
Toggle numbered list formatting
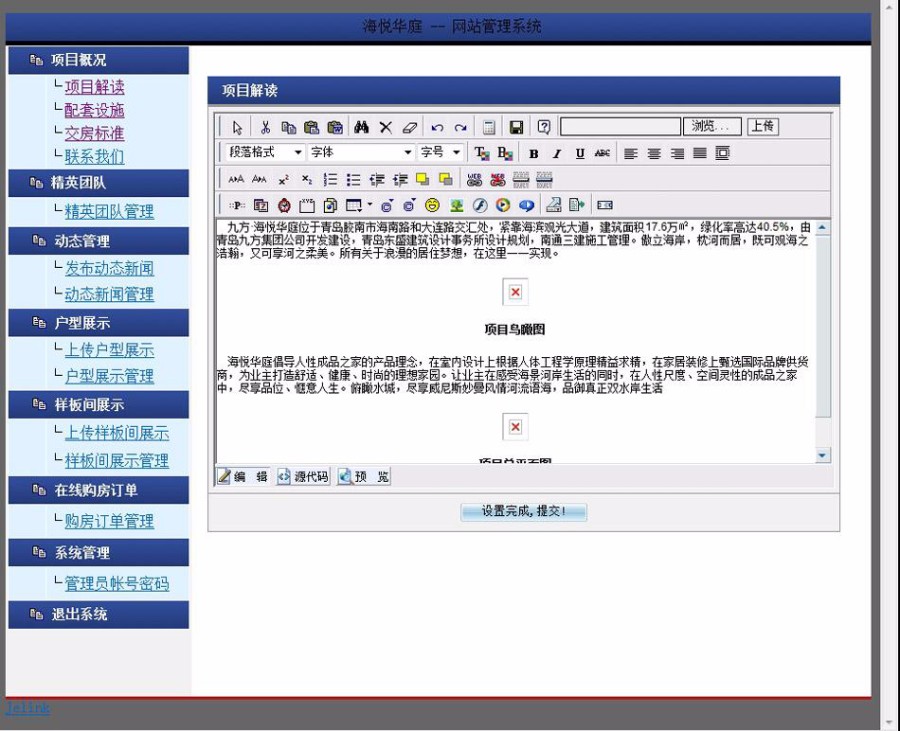coord(331,180)
